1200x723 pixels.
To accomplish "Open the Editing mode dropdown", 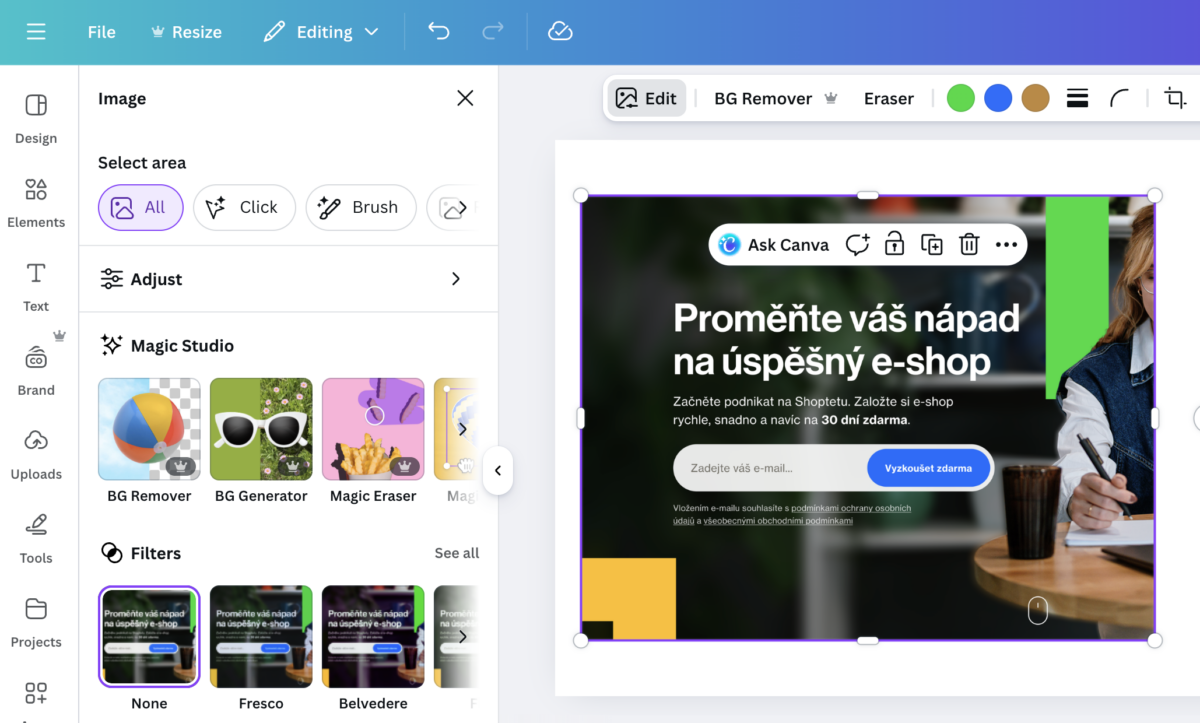I will click(321, 31).
